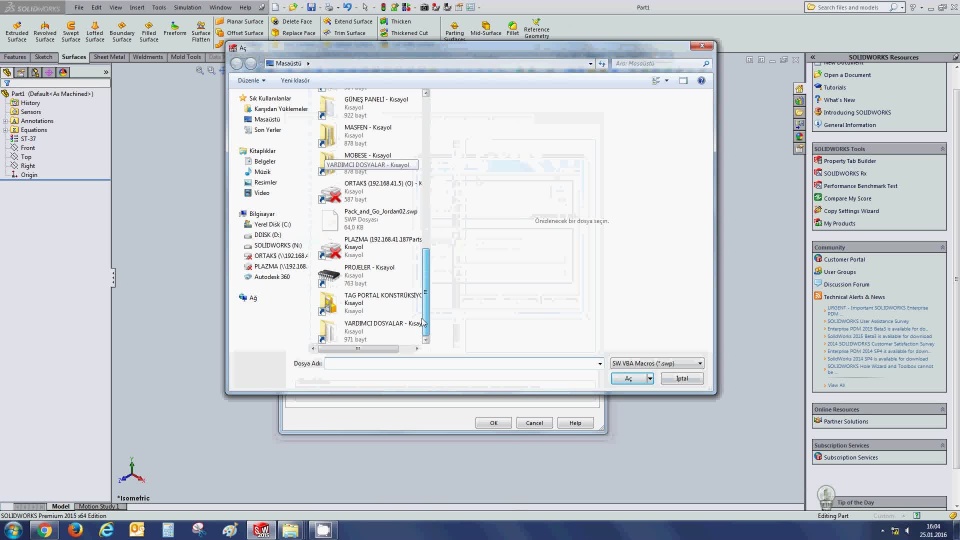Click the Aç open button
960x540 pixels.
tap(628, 378)
